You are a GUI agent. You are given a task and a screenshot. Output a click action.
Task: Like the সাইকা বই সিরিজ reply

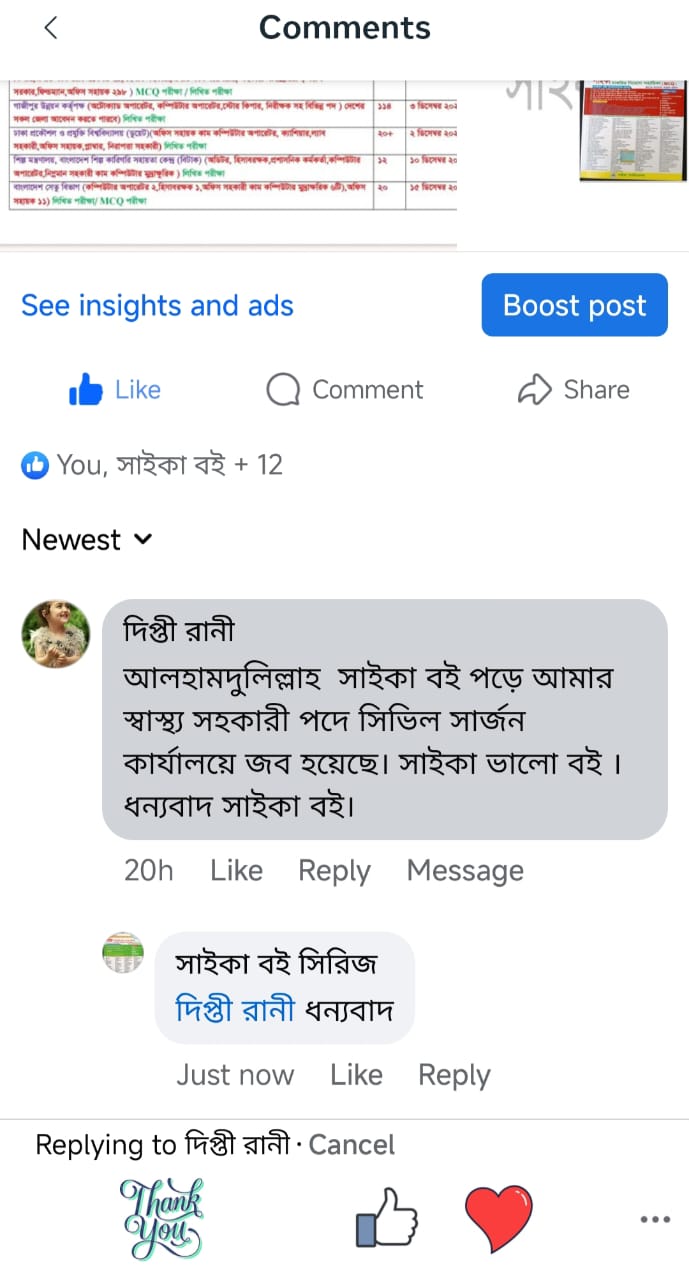point(356,1074)
